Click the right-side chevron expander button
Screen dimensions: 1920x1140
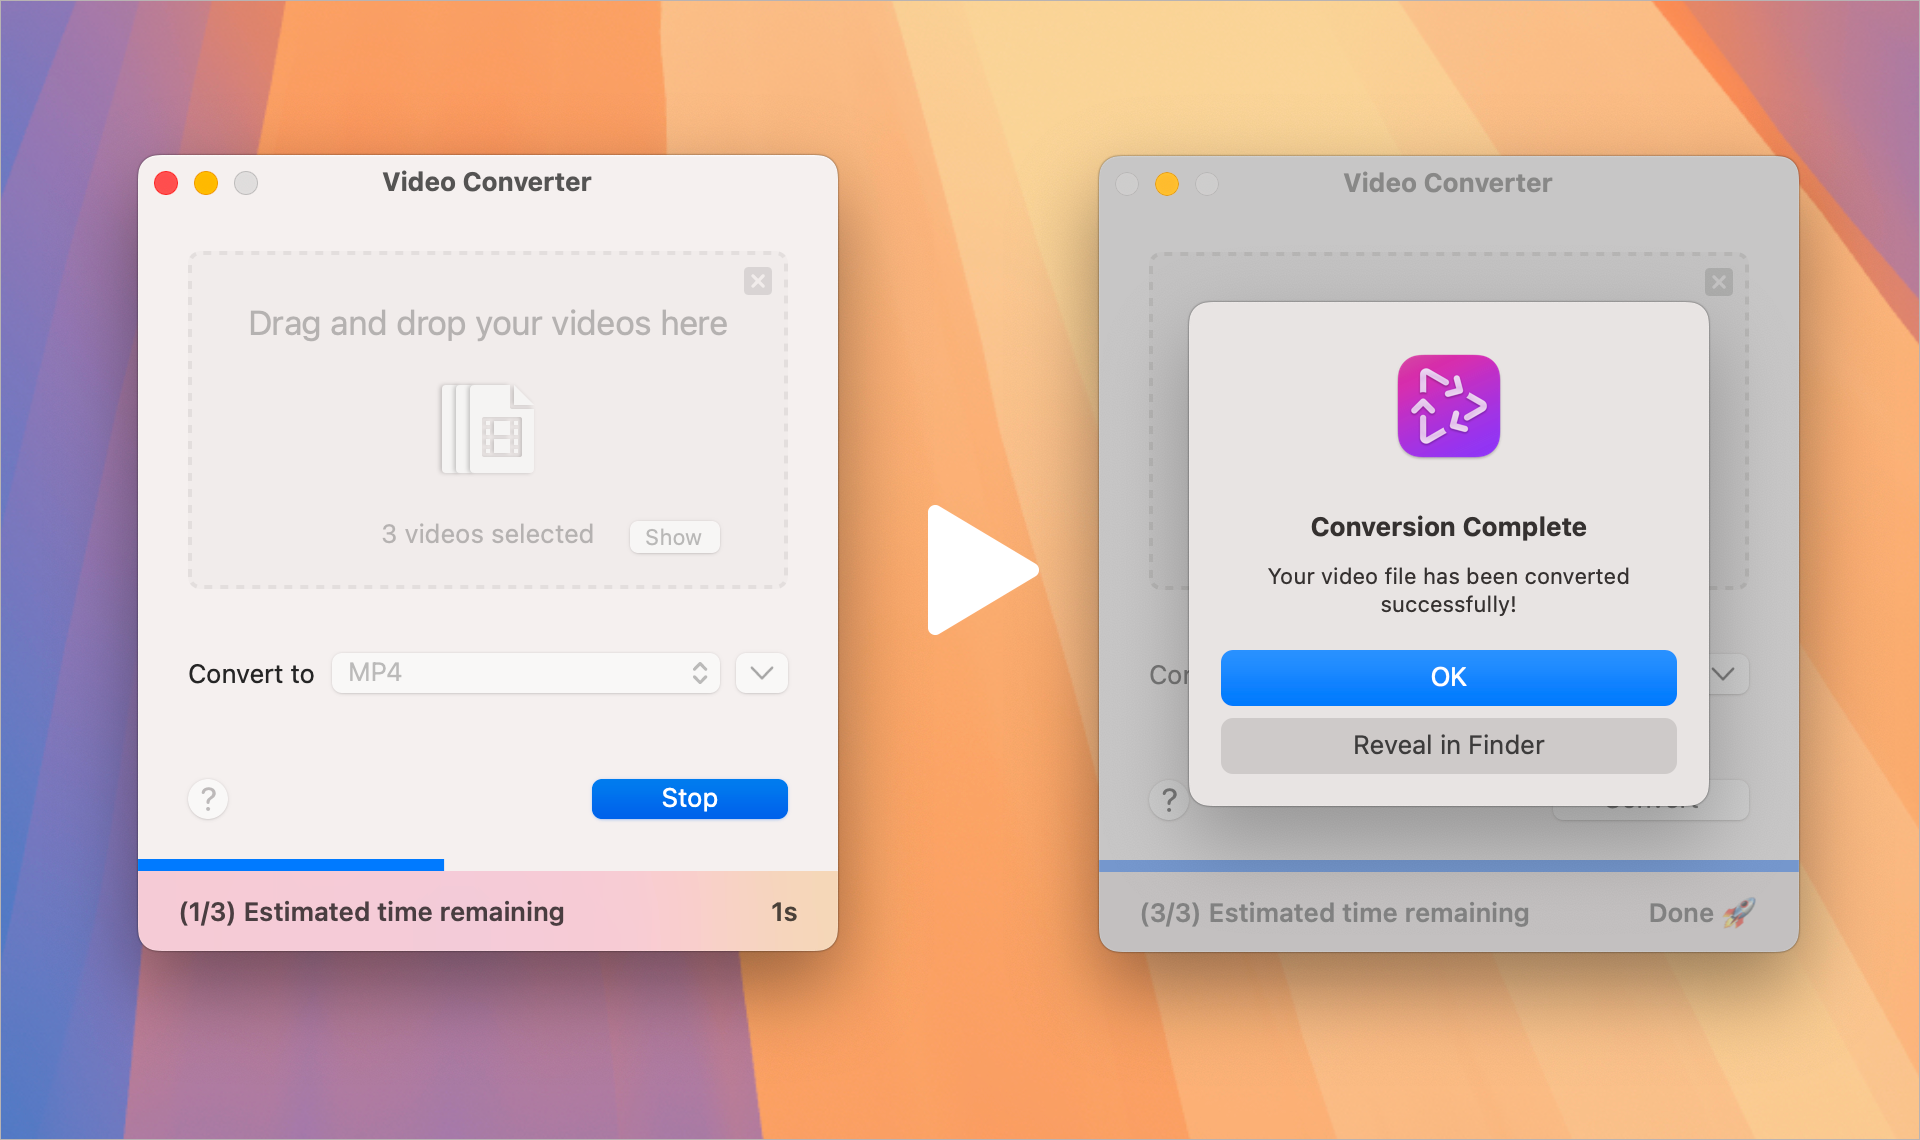click(x=1723, y=674)
